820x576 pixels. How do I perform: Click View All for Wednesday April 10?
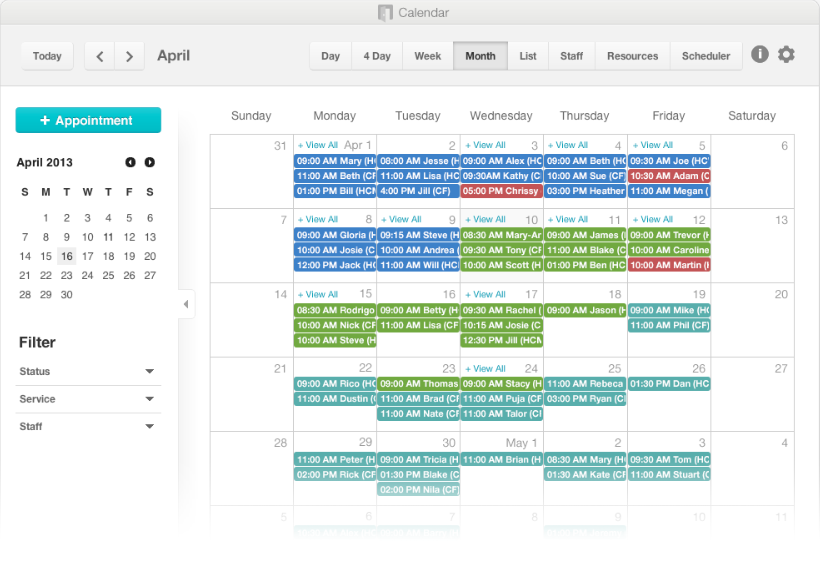pos(485,219)
